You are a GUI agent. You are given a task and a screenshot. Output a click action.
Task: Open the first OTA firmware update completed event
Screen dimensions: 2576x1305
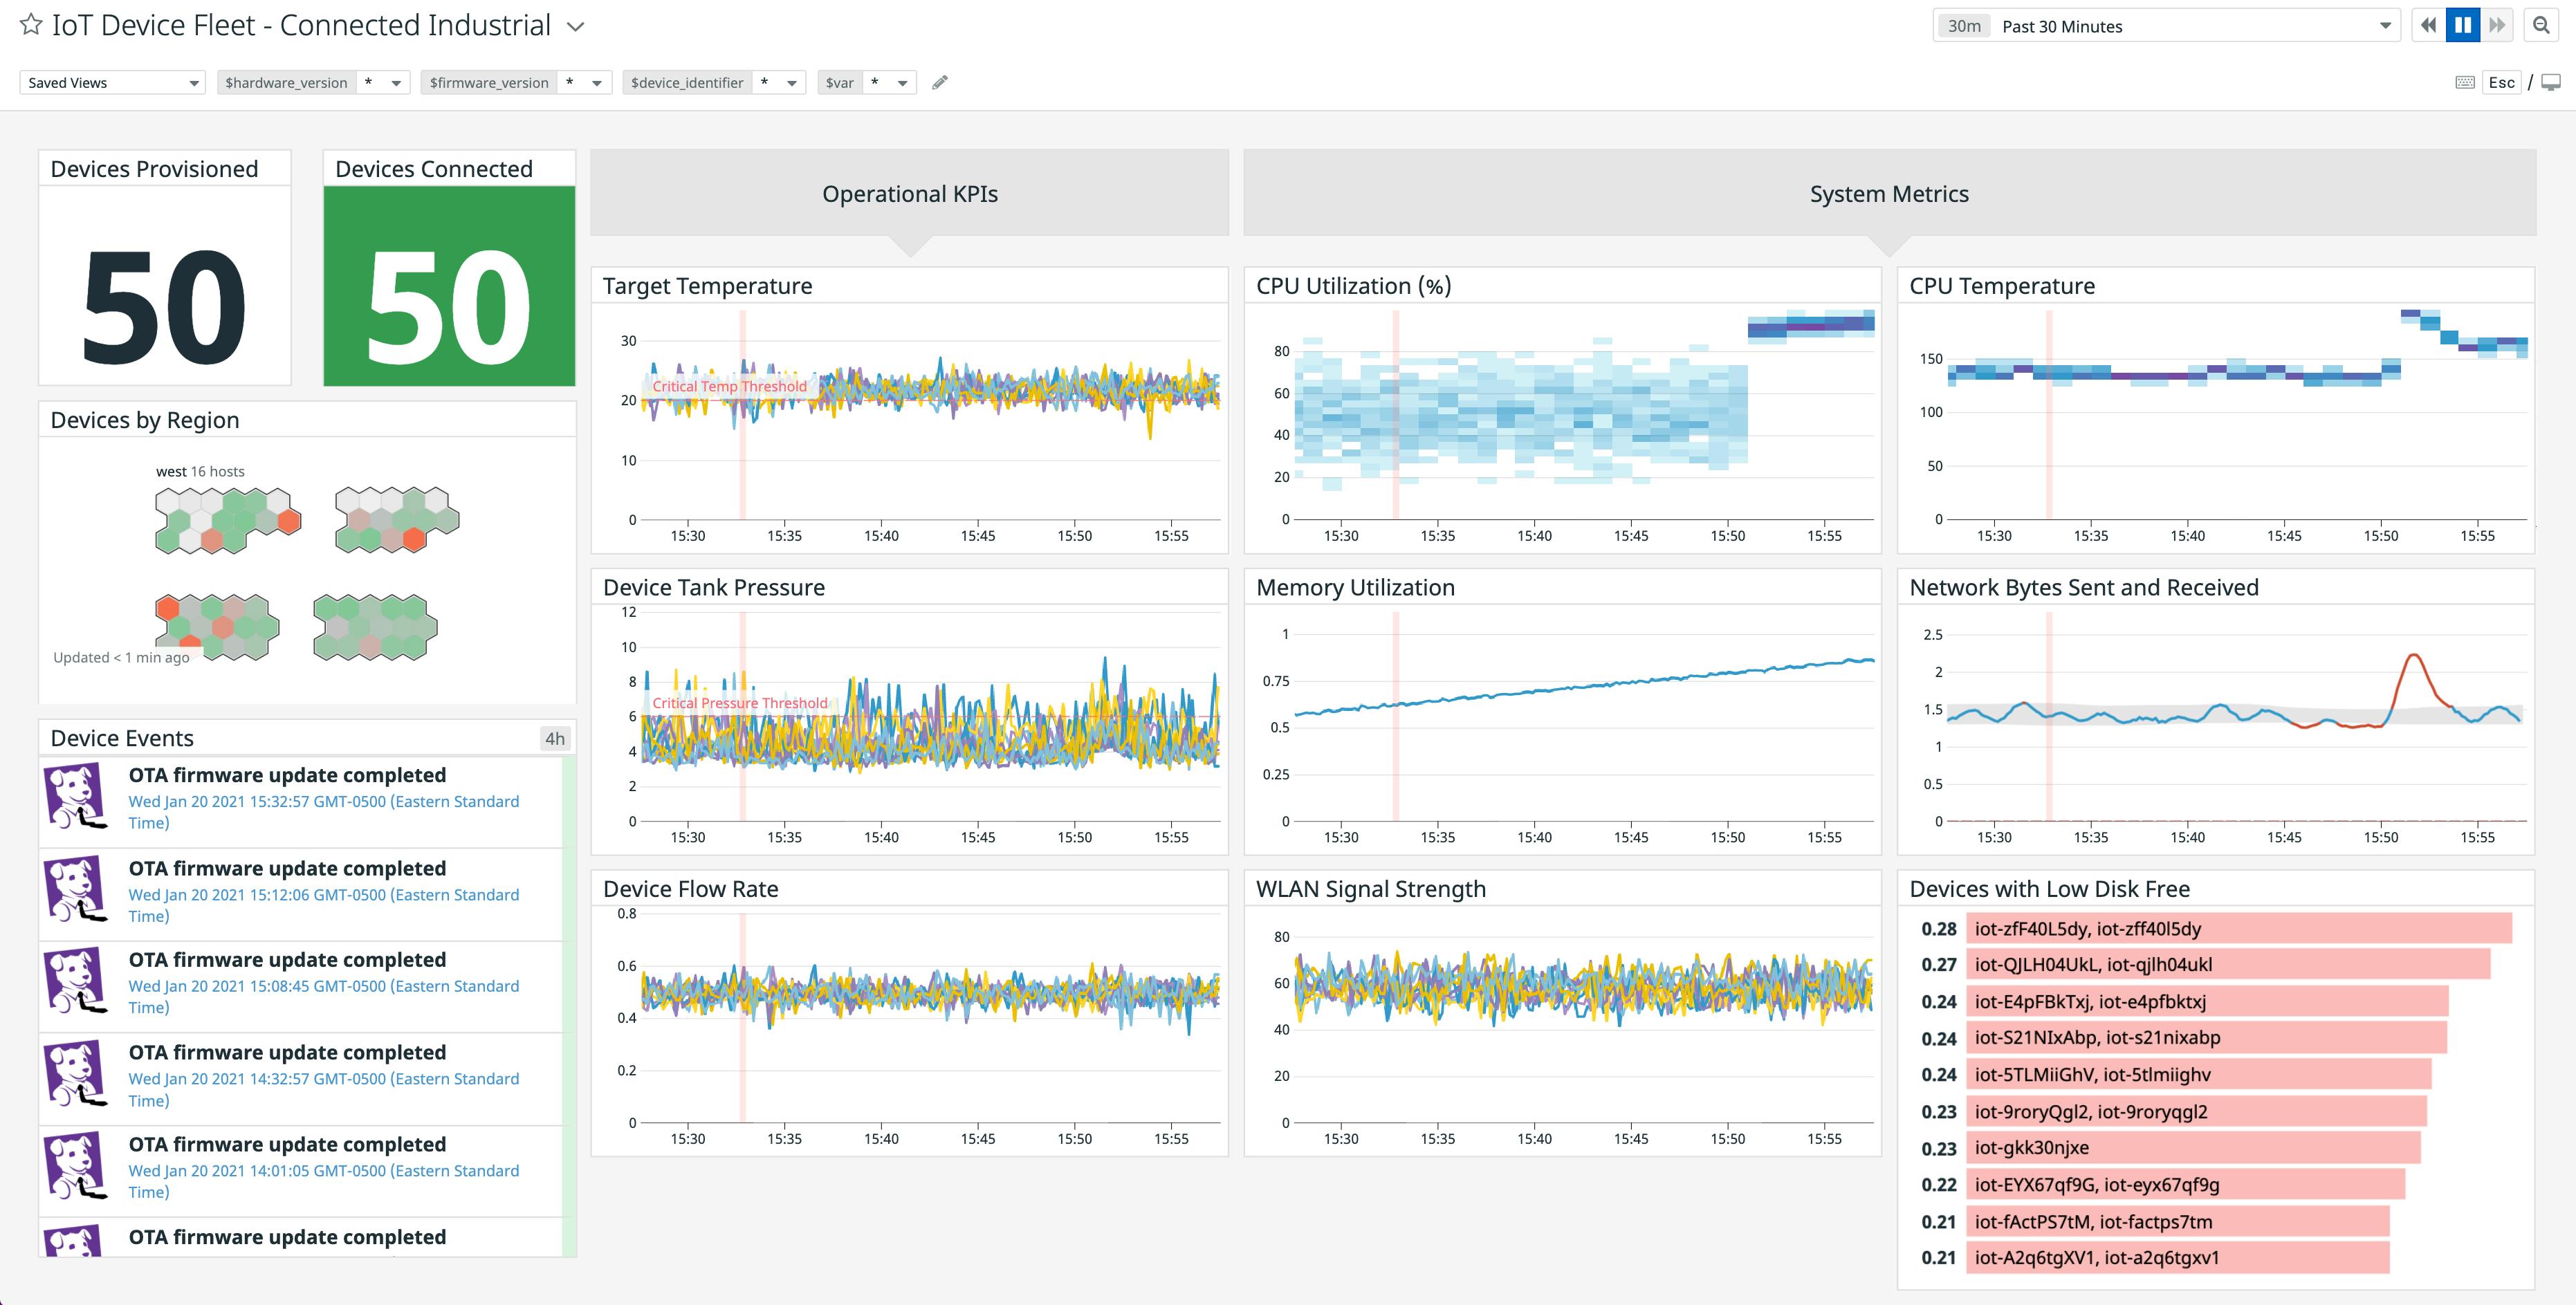287,774
